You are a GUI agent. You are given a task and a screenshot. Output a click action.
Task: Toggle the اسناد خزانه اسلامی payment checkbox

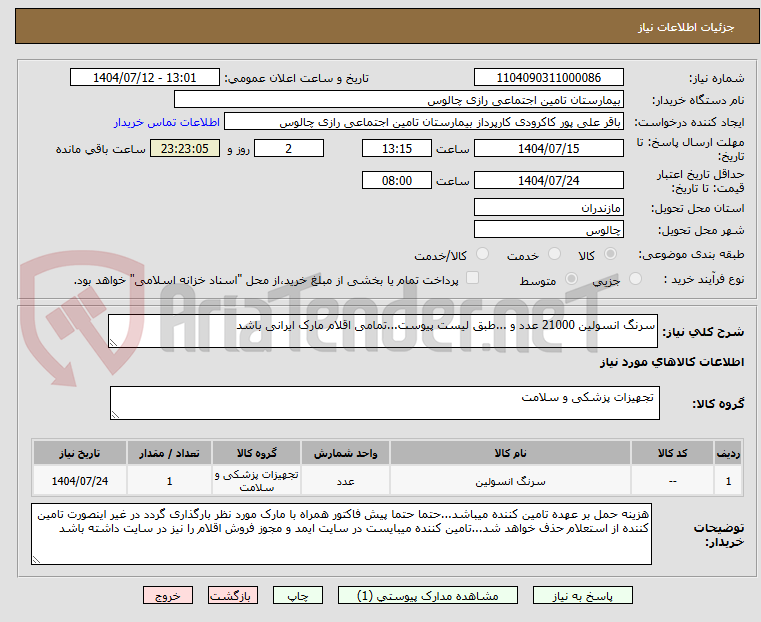tap(472, 278)
